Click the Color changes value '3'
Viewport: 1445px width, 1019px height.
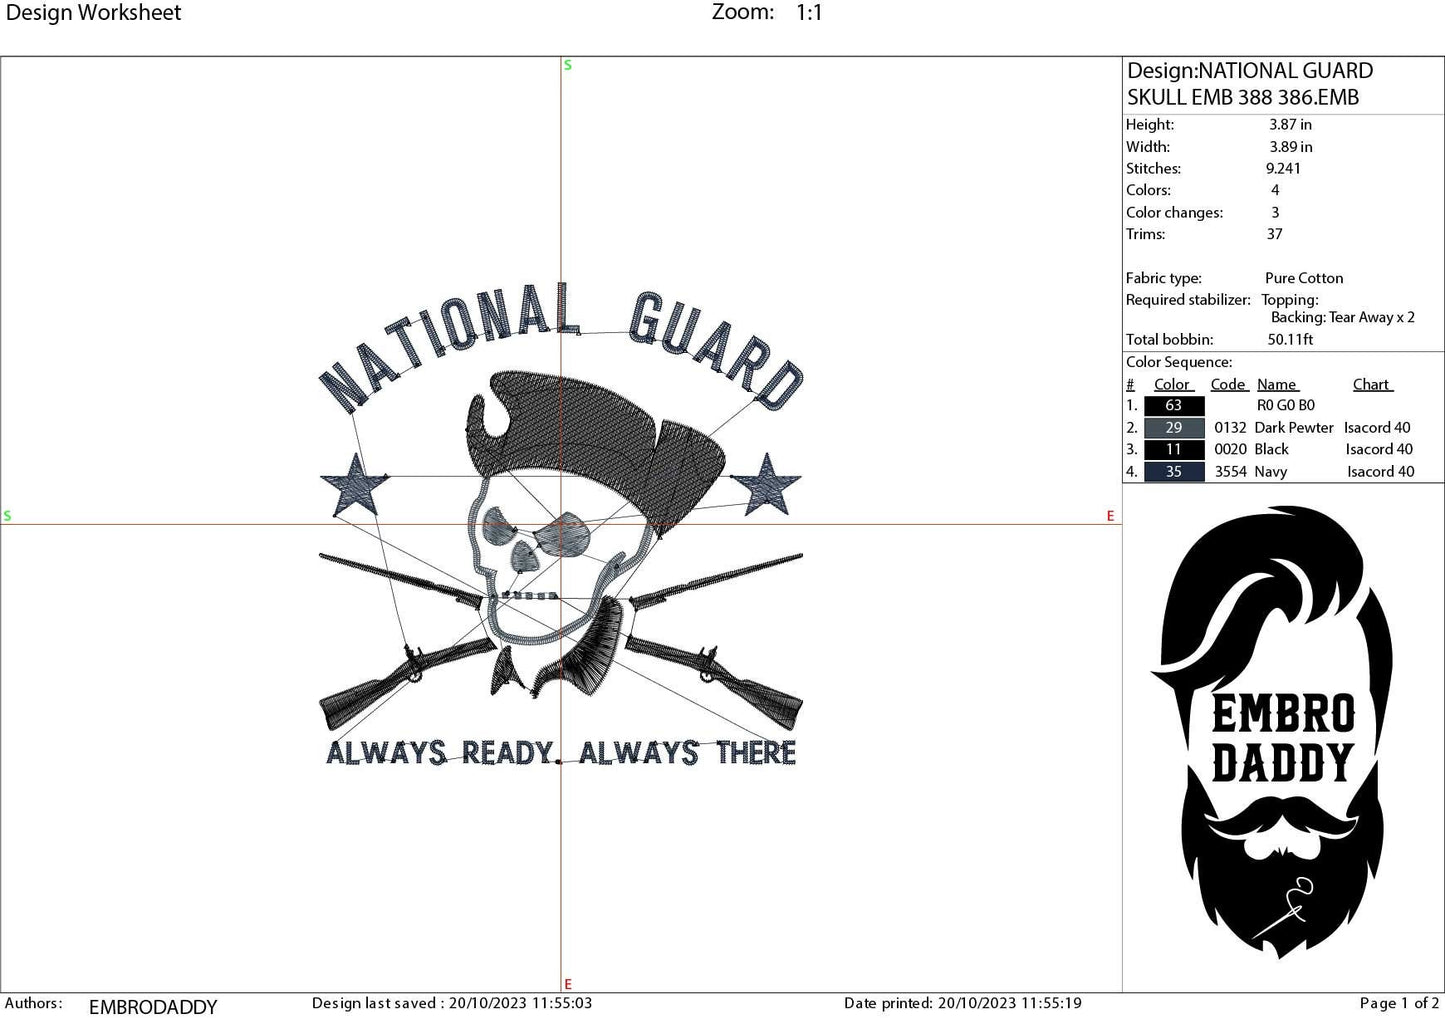[1275, 212]
